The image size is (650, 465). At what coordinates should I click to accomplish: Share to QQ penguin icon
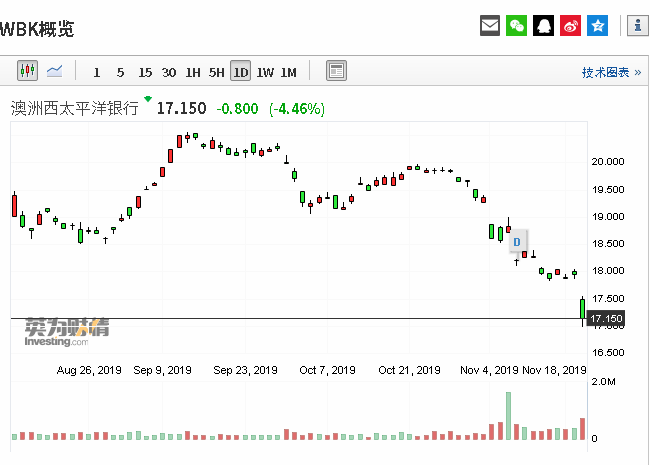[x=543, y=26]
